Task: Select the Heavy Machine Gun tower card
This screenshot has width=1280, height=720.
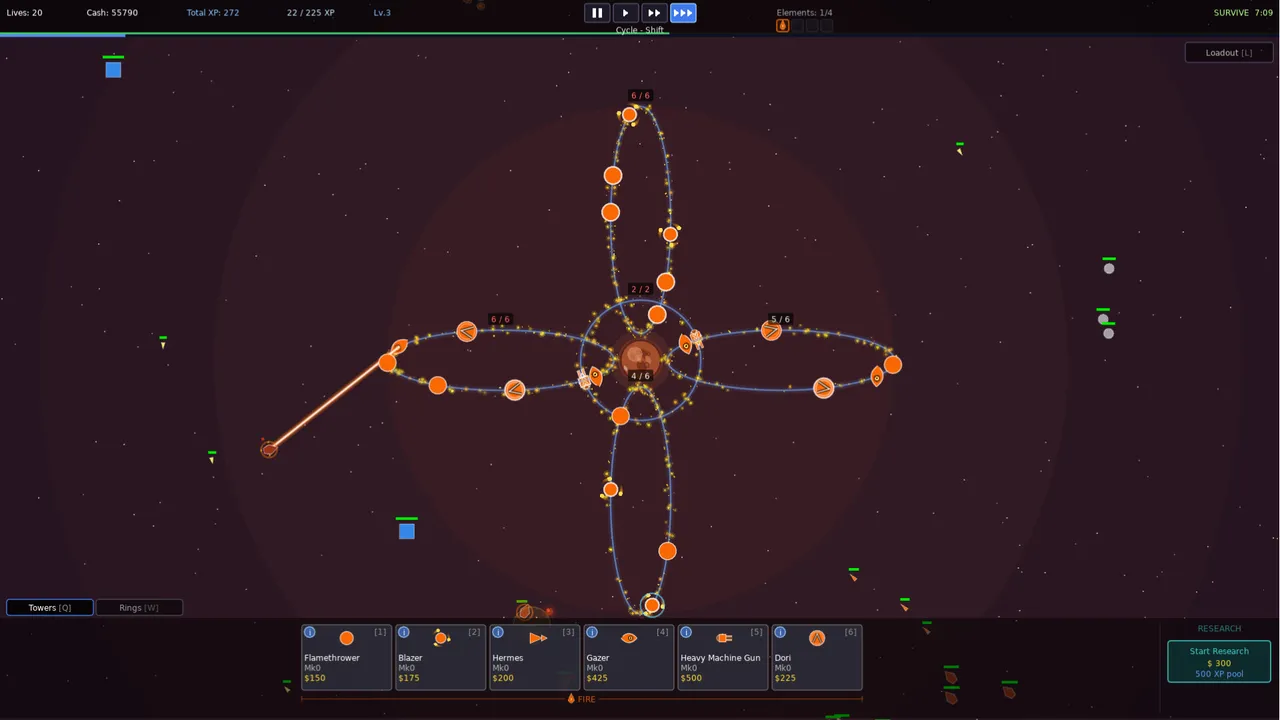Action: pyautogui.click(x=722, y=657)
